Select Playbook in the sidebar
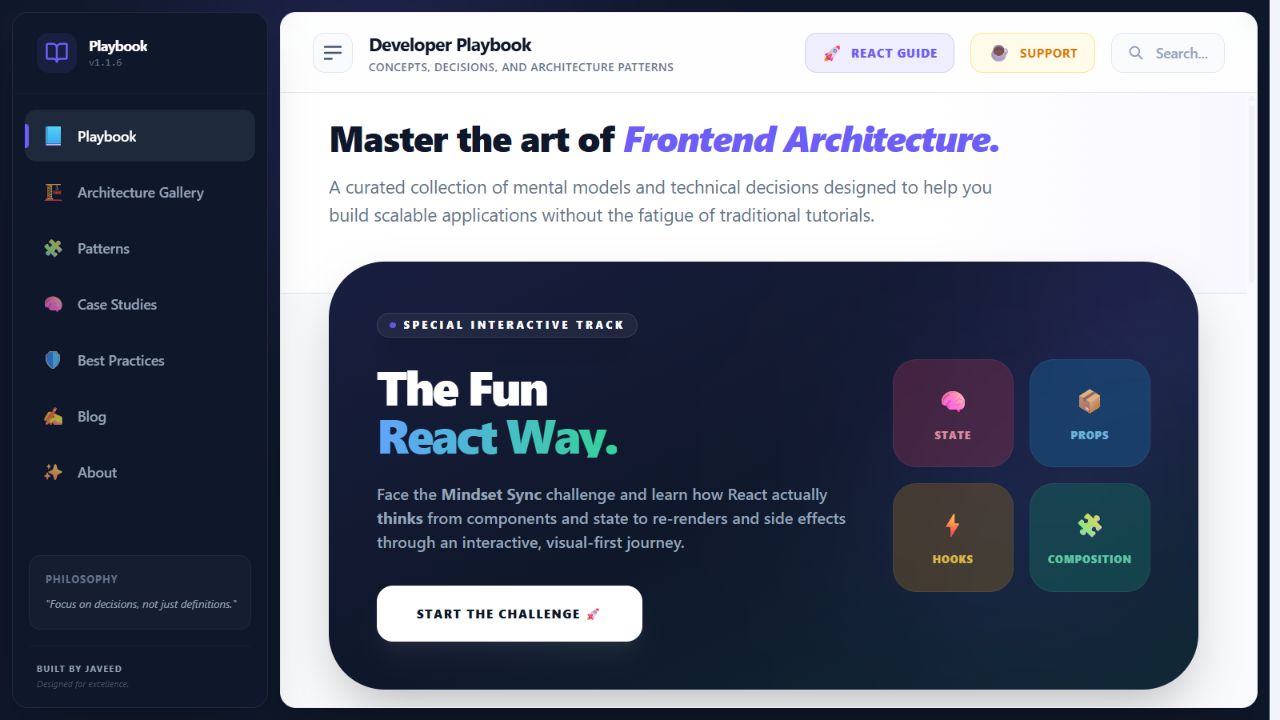This screenshot has width=1280, height=720. tap(140, 136)
